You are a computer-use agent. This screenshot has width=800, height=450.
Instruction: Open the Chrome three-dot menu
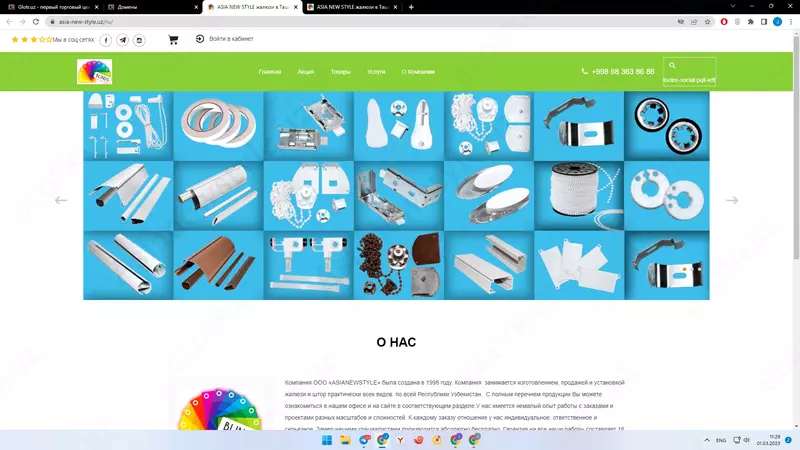point(791,21)
